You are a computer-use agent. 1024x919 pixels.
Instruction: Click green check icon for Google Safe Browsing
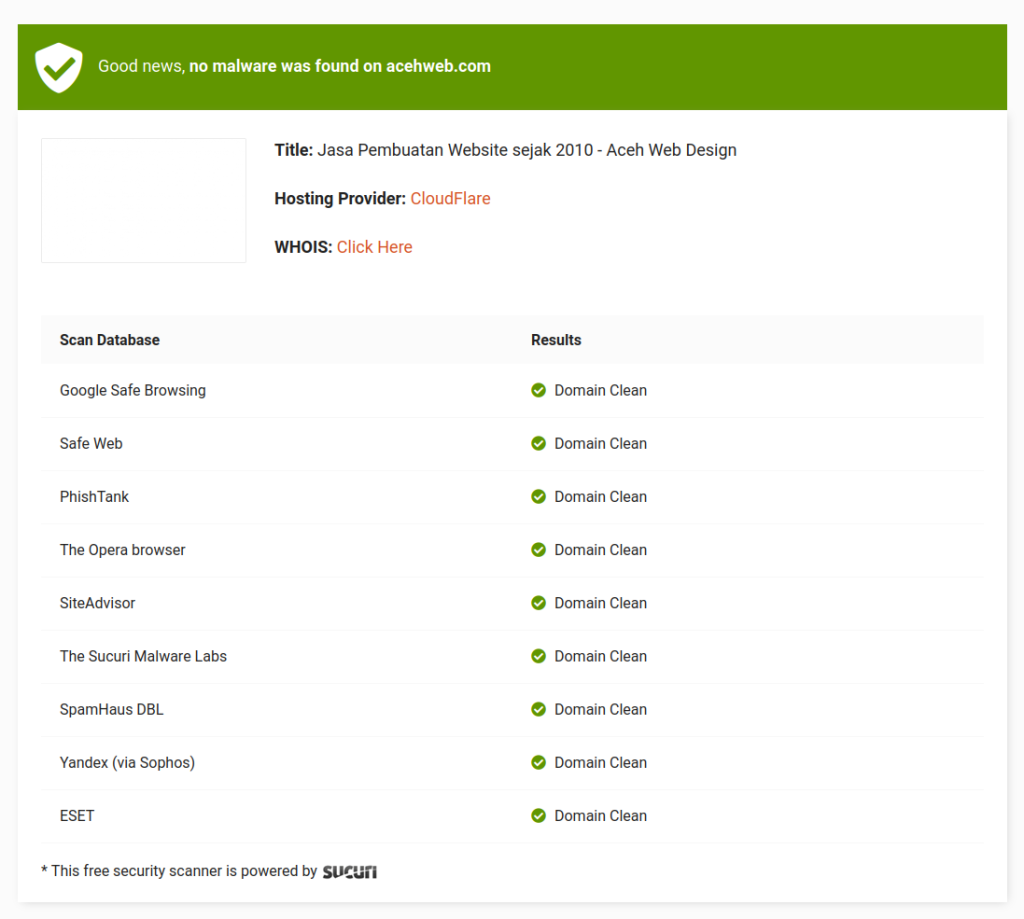click(538, 390)
